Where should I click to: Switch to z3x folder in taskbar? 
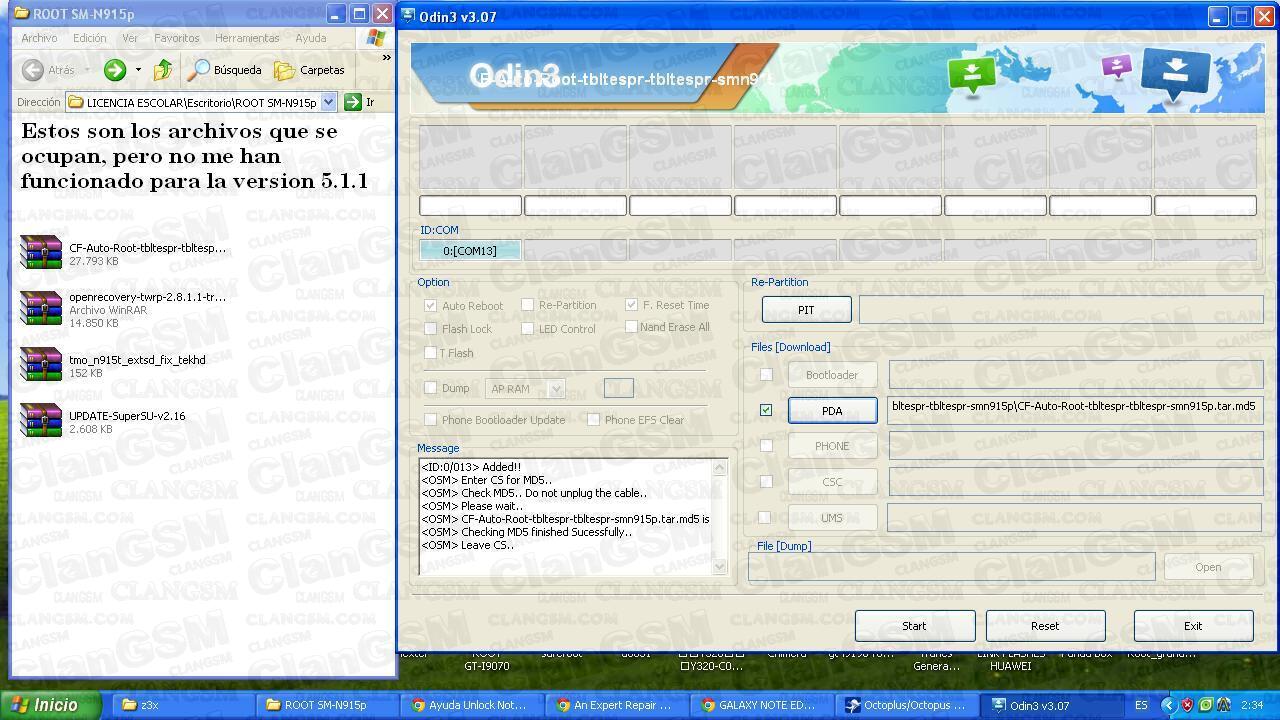[x=182, y=705]
